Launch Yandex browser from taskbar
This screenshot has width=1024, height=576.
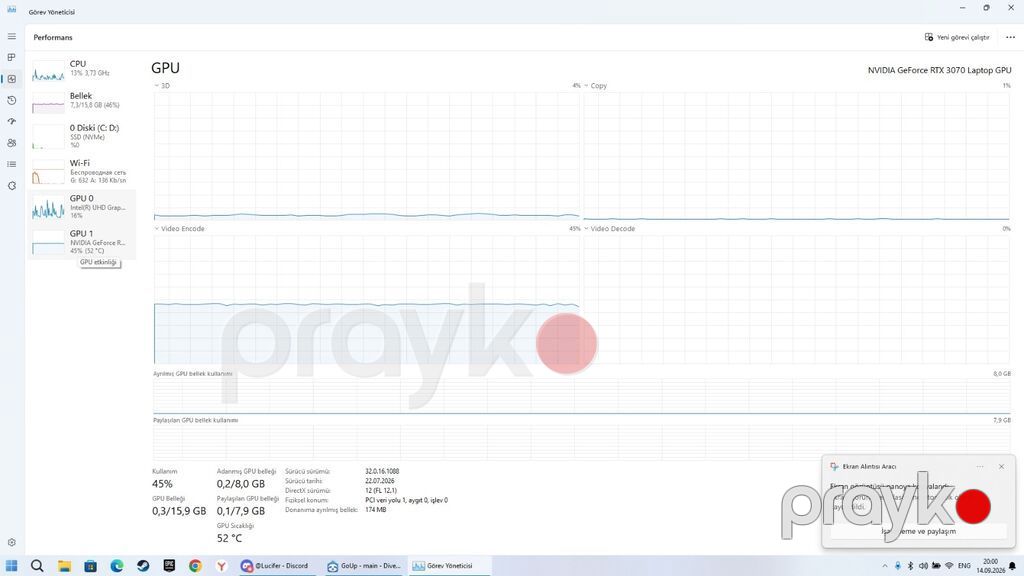pos(221,566)
